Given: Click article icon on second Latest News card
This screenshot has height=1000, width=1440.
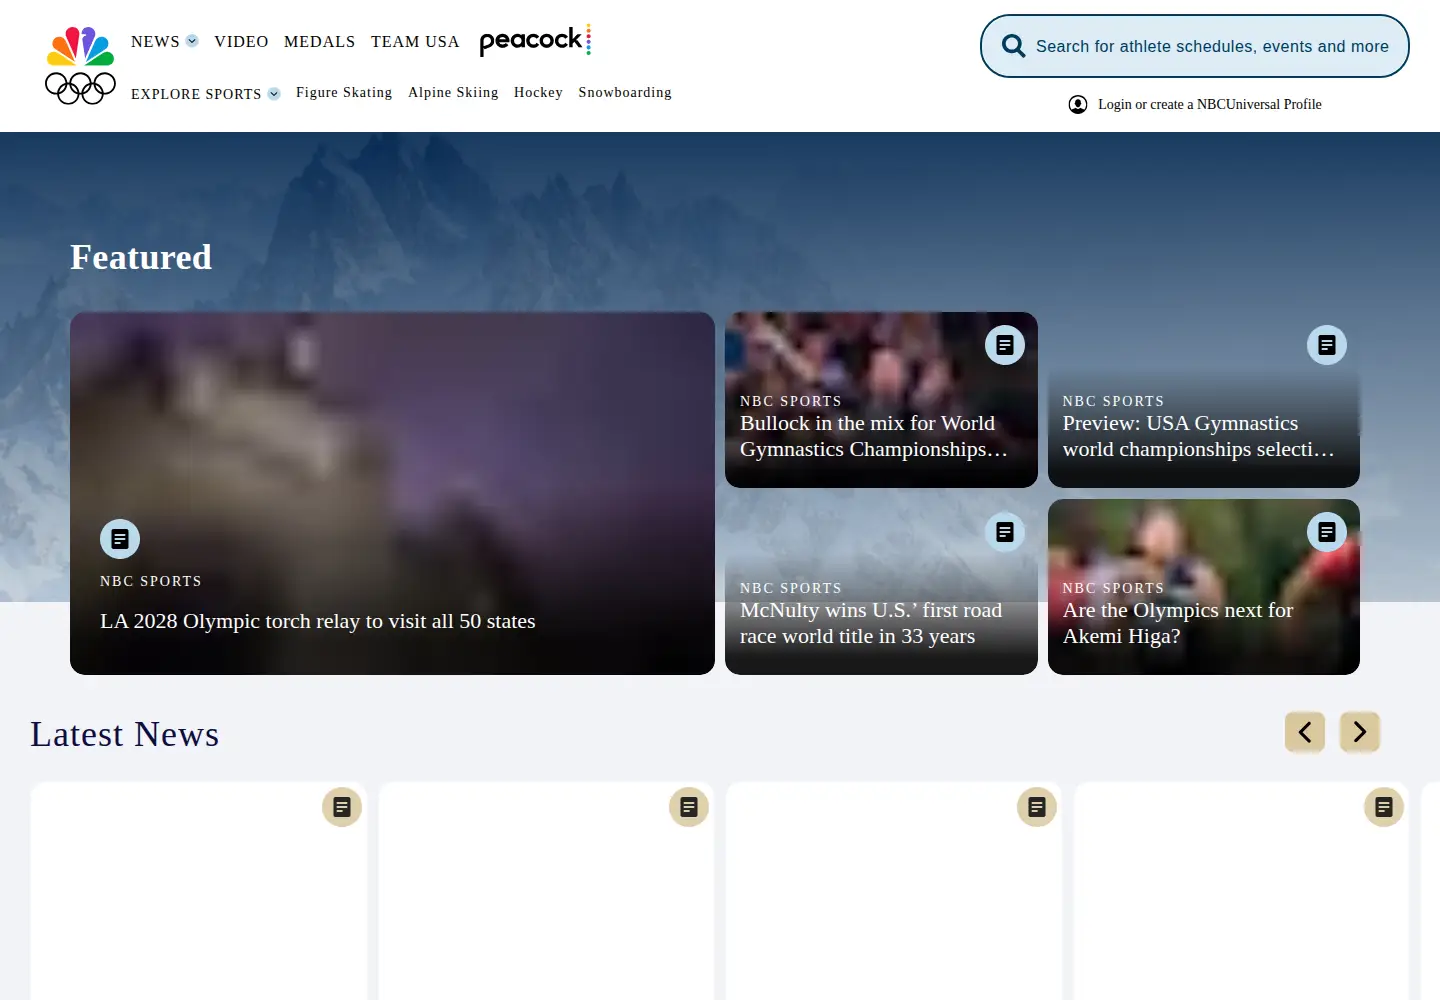Looking at the screenshot, I should (689, 807).
